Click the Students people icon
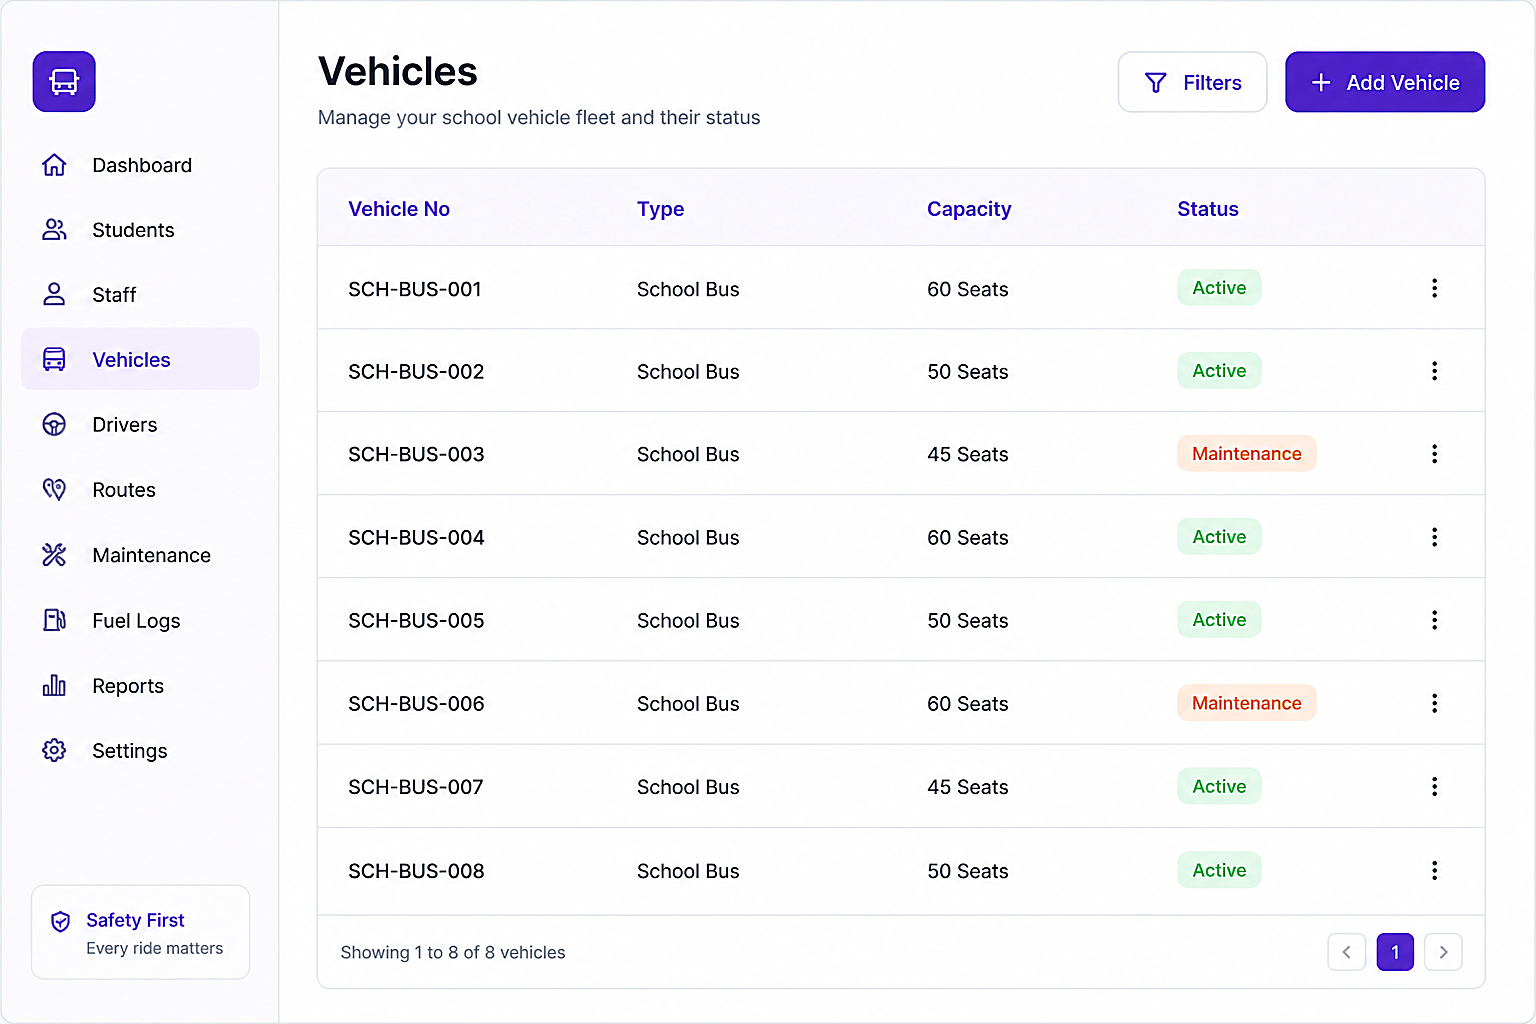The image size is (1536, 1024). [54, 230]
